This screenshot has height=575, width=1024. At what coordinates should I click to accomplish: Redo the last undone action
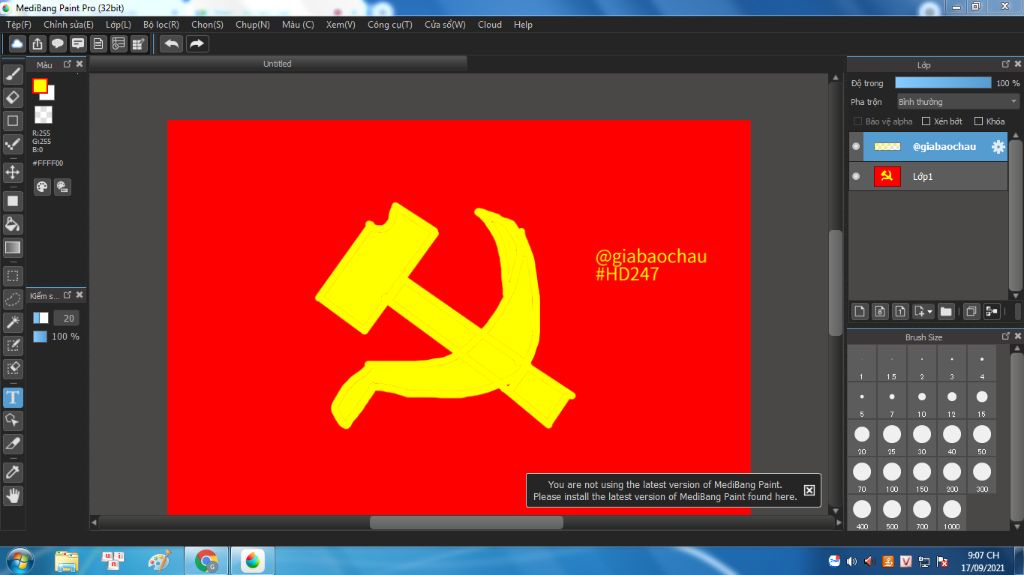tap(197, 44)
